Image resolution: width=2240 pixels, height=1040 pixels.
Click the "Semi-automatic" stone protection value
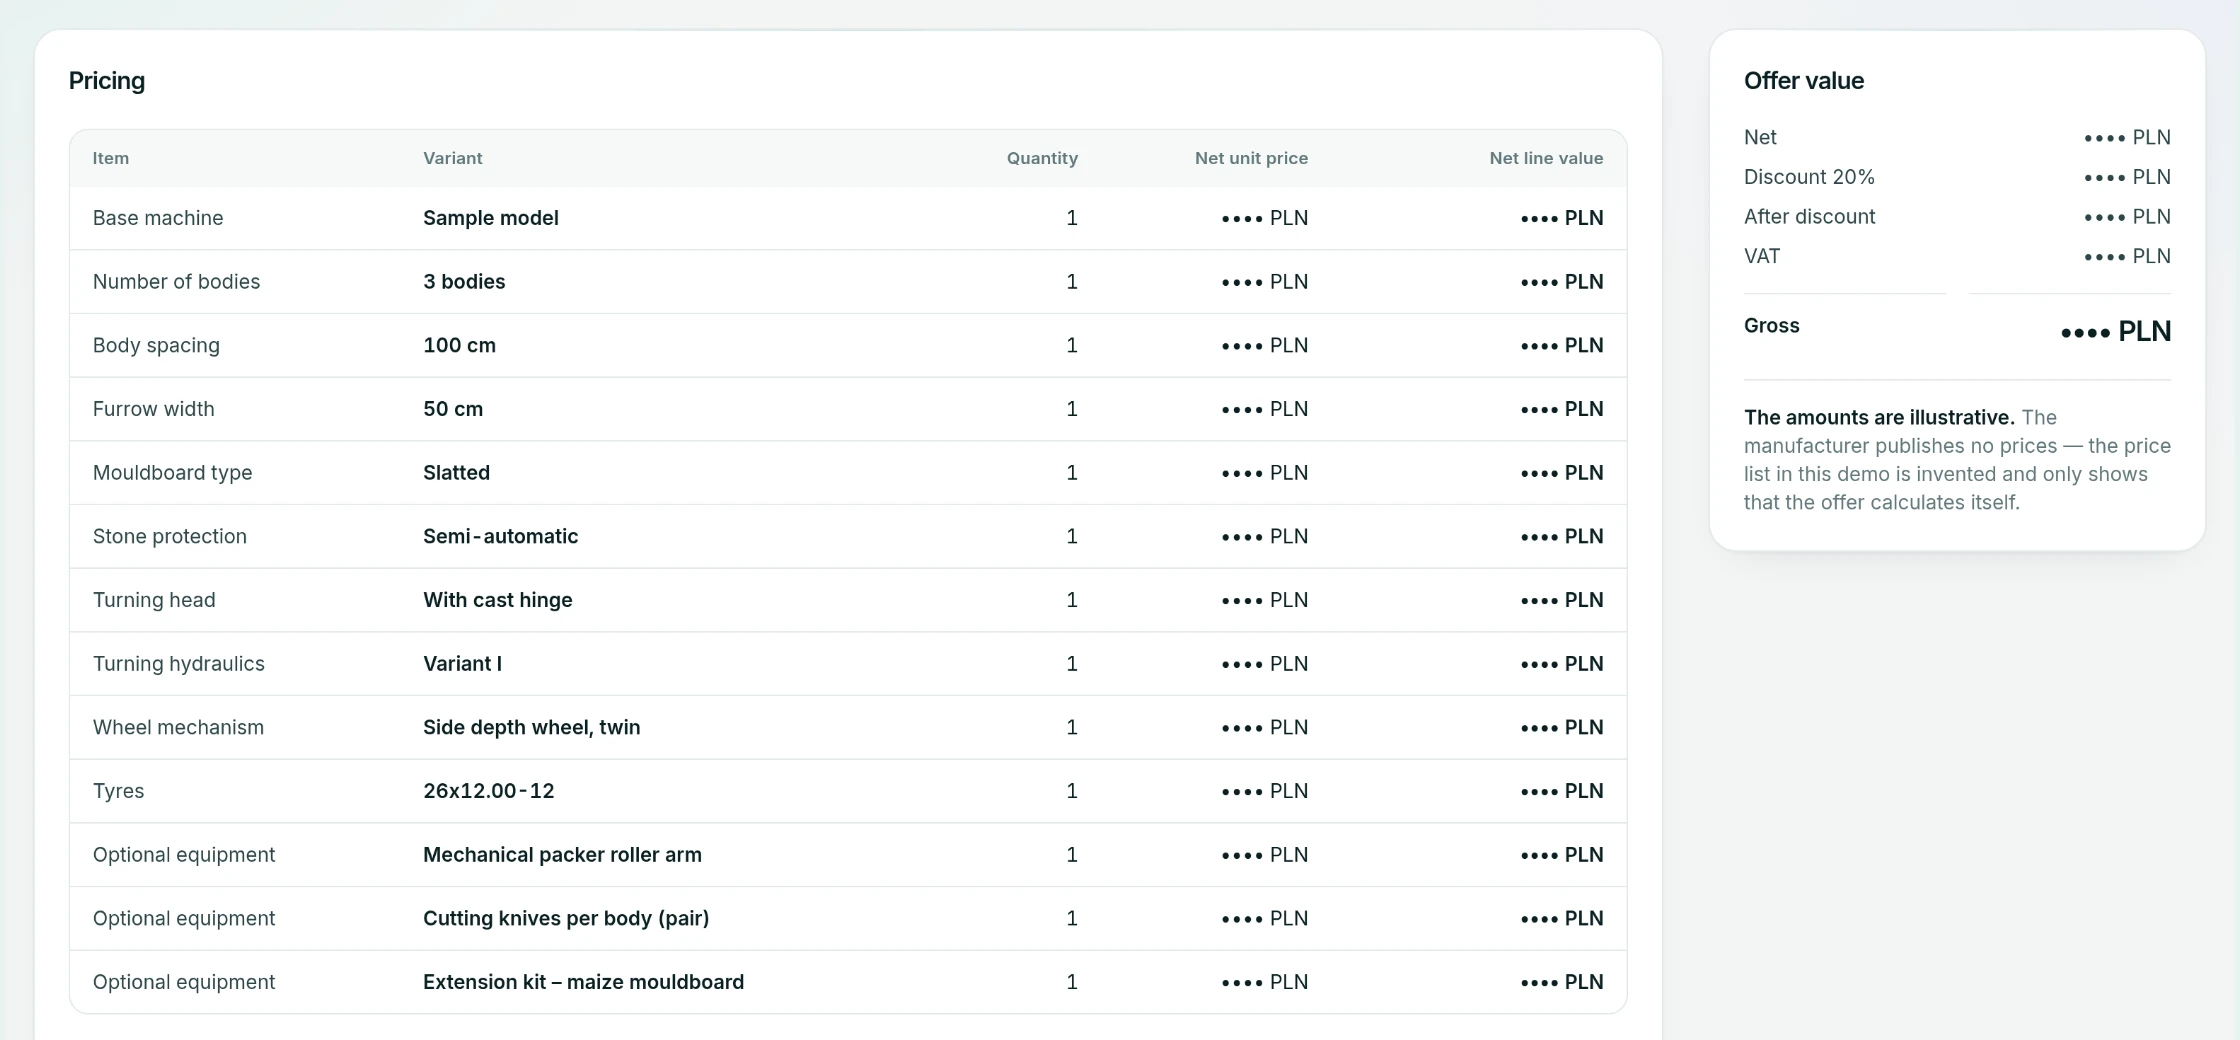500,536
